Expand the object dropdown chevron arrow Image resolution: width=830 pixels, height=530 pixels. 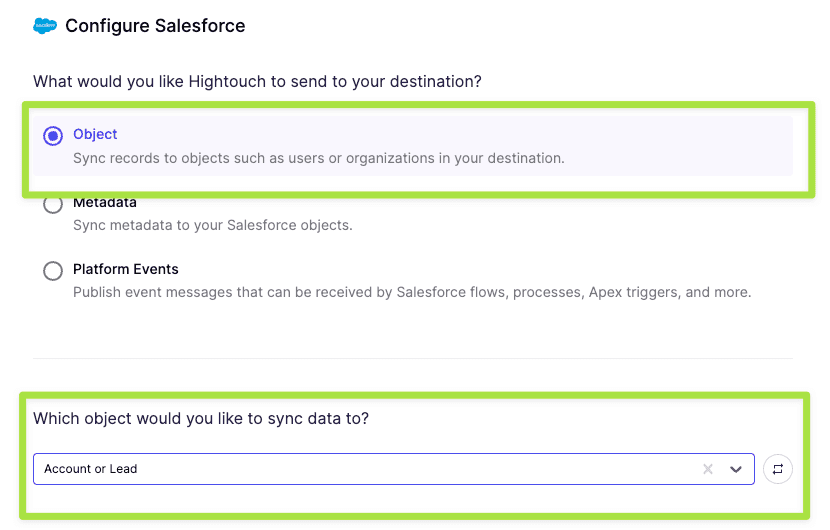[737, 469]
